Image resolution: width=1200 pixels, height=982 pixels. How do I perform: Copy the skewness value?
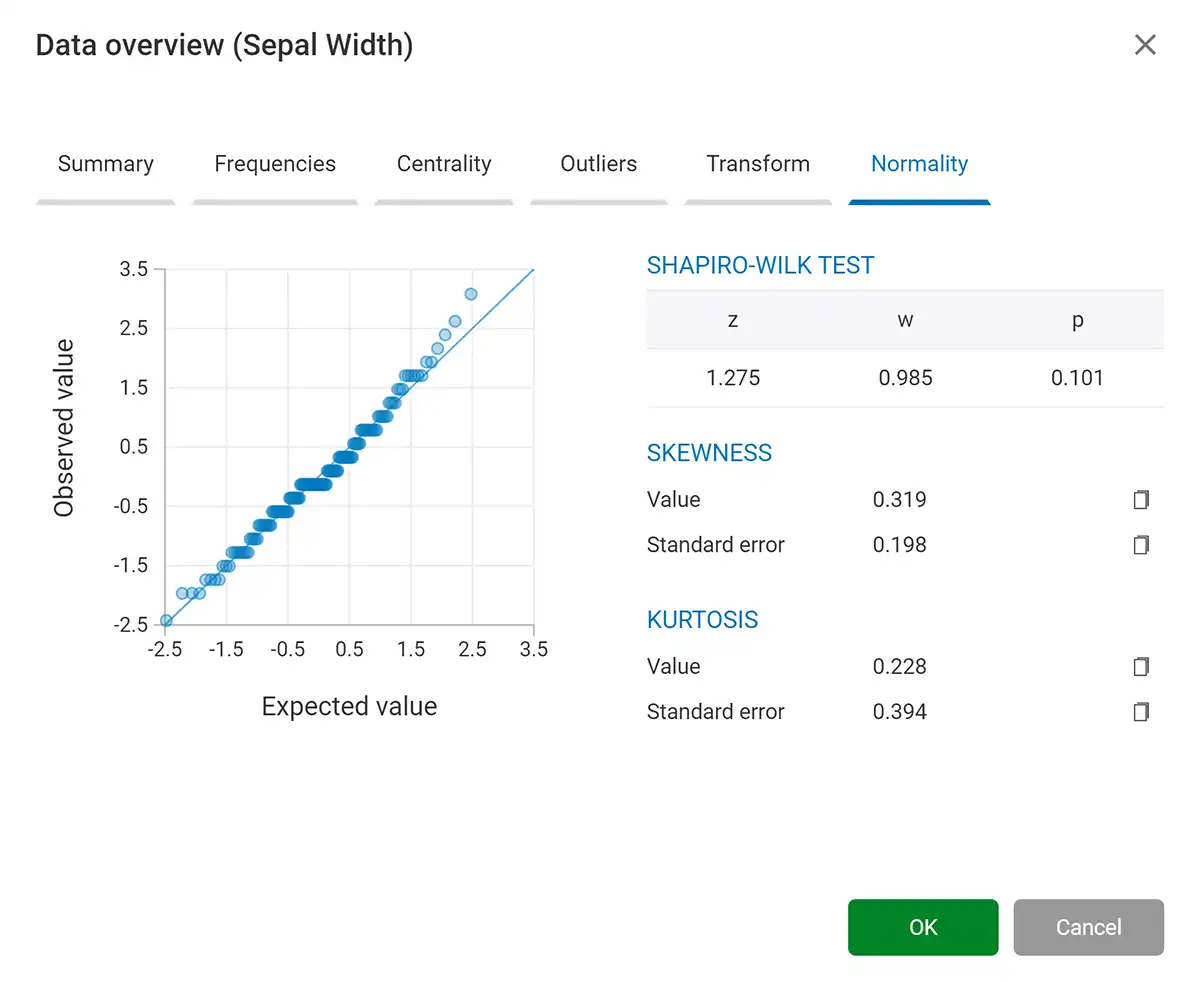pos(1141,499)
